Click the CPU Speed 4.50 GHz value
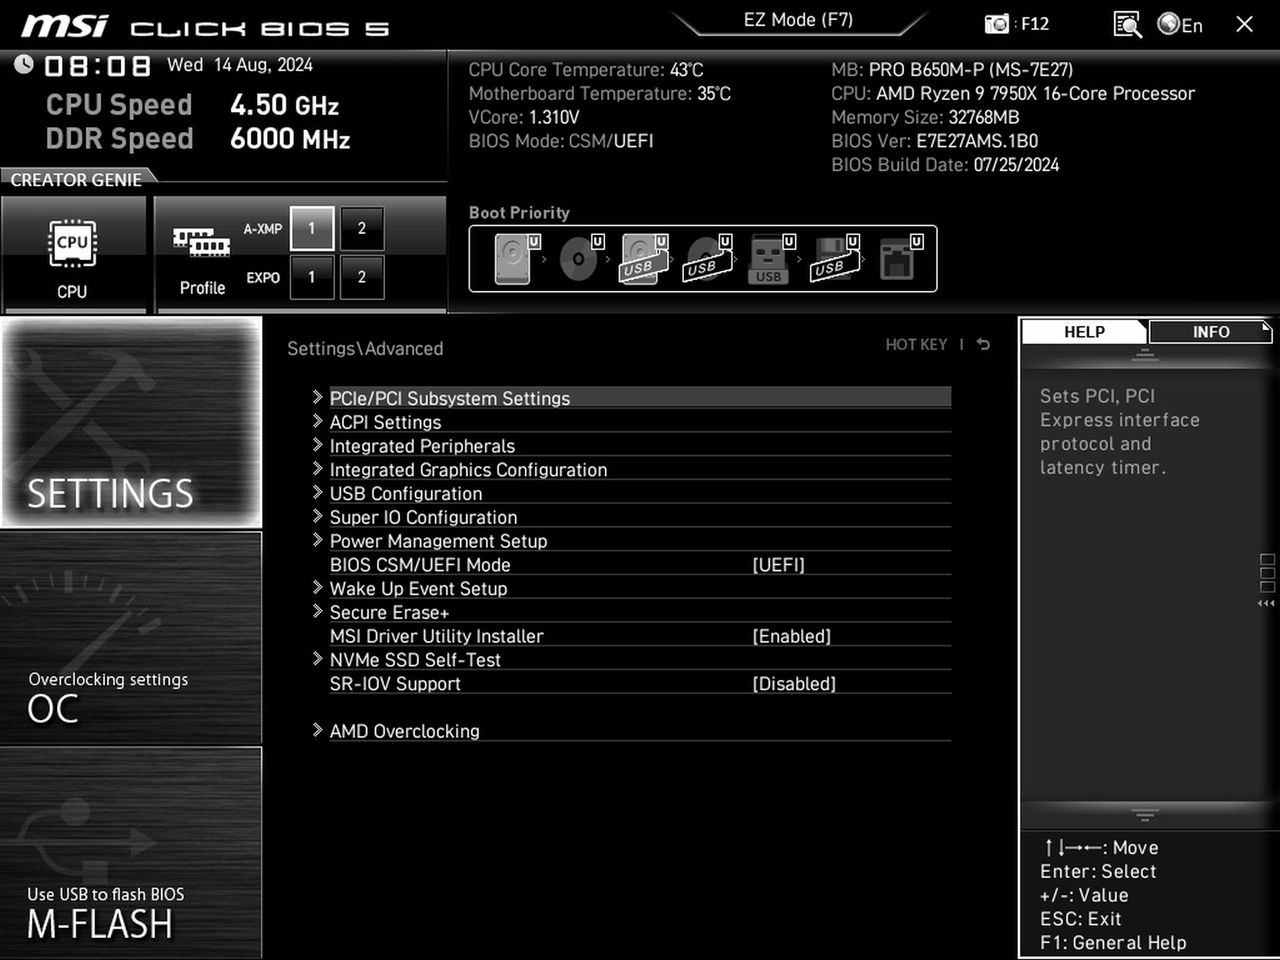Viewport: 1280px width, 960px height. click(285, 105)
